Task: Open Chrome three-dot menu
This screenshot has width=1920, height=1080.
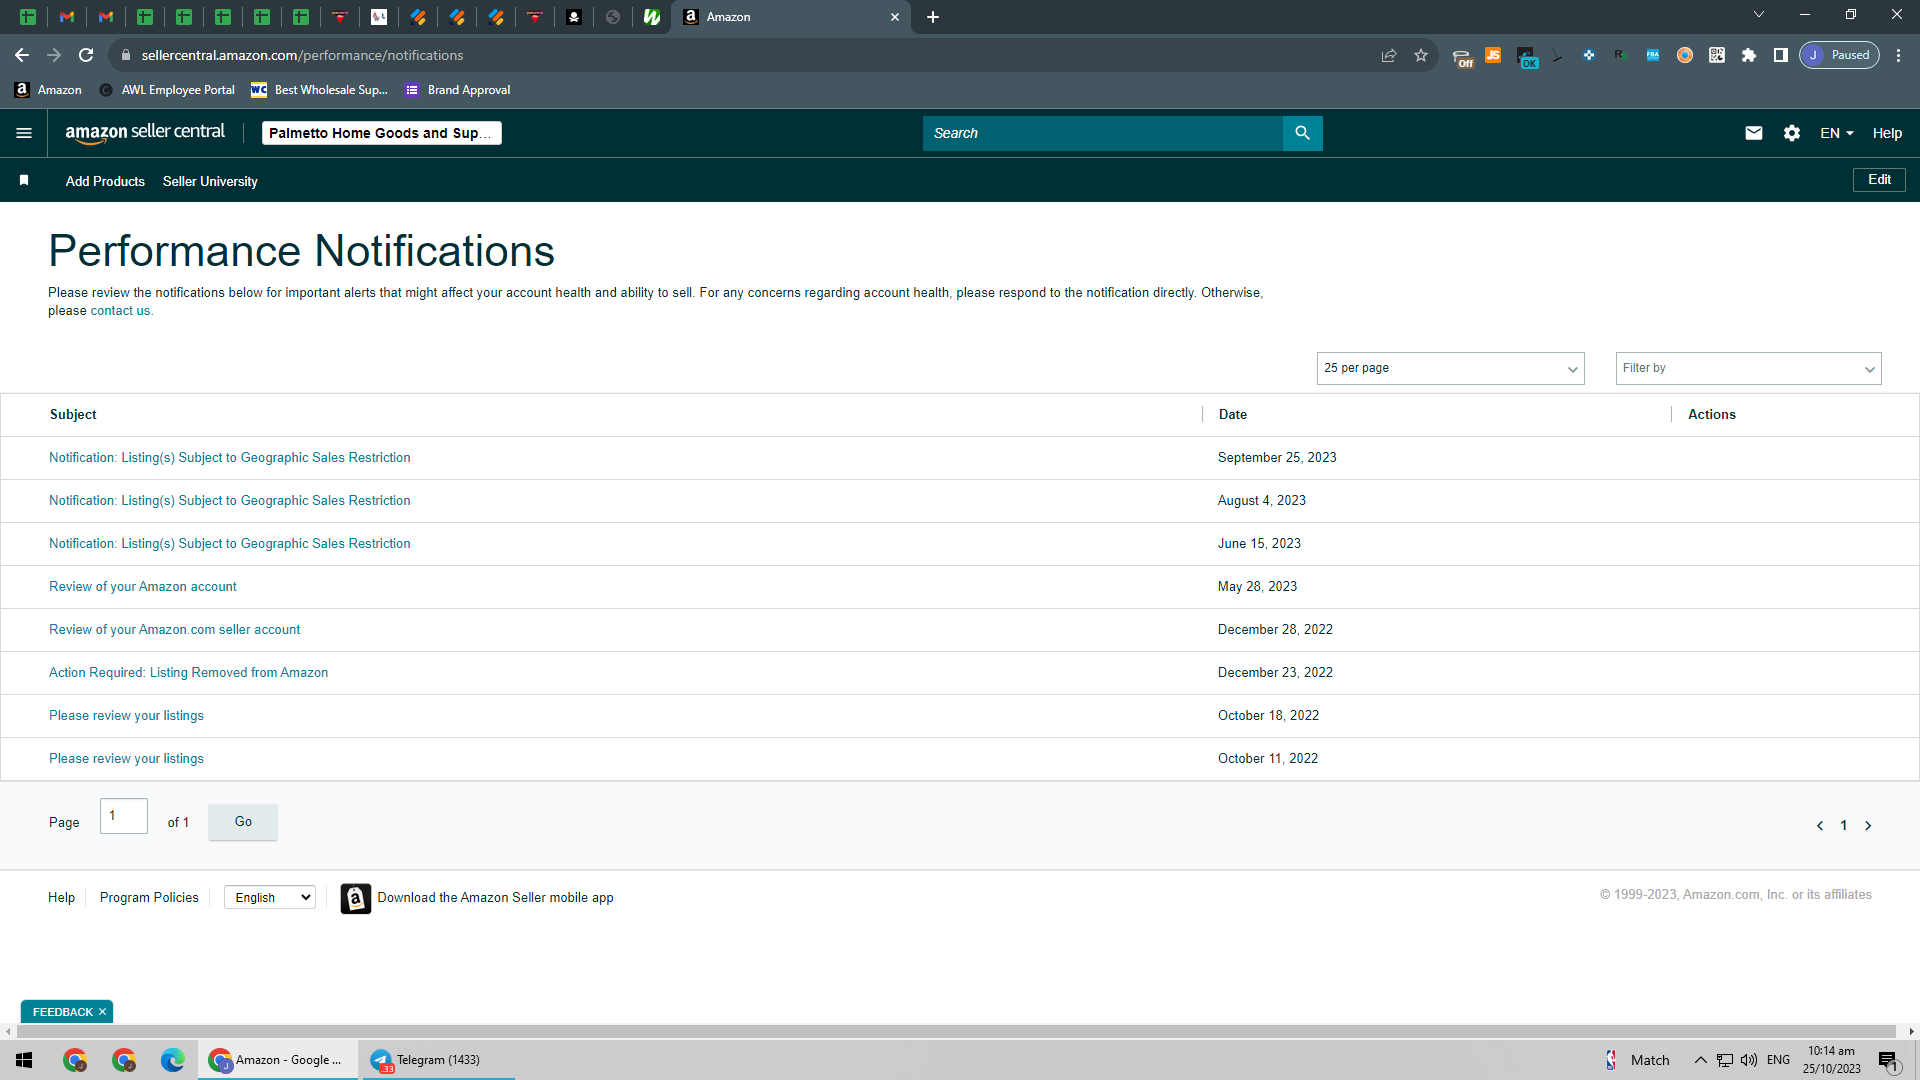Action: tap(1898, 55)
